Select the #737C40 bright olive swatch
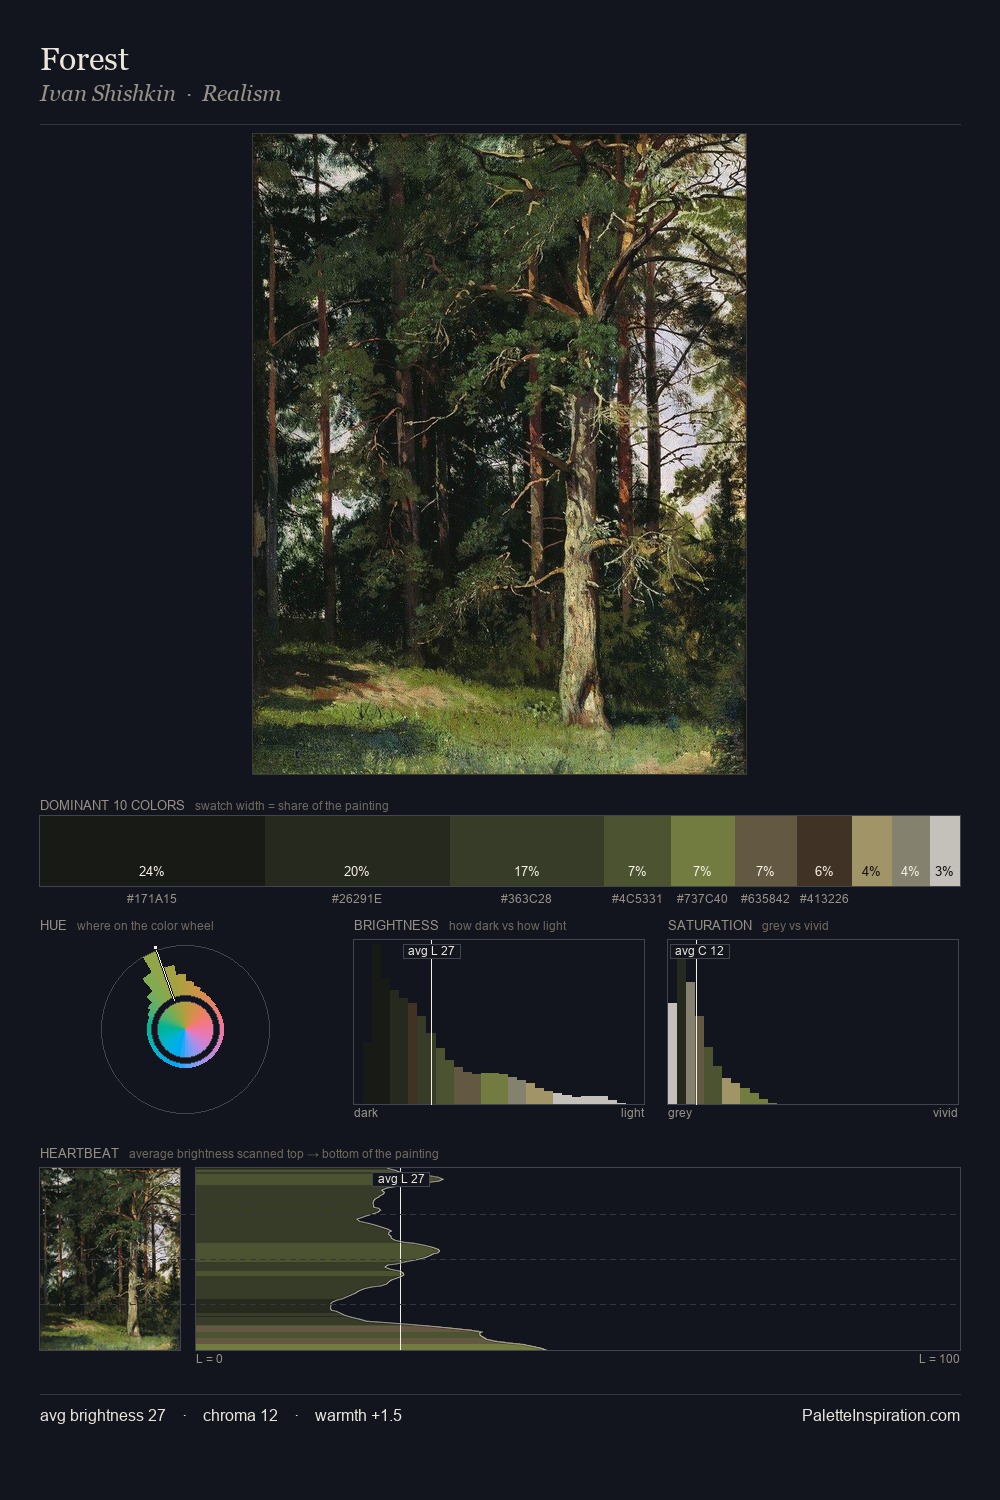Viewport: 1000px width, 1500px height. (703, 851)
